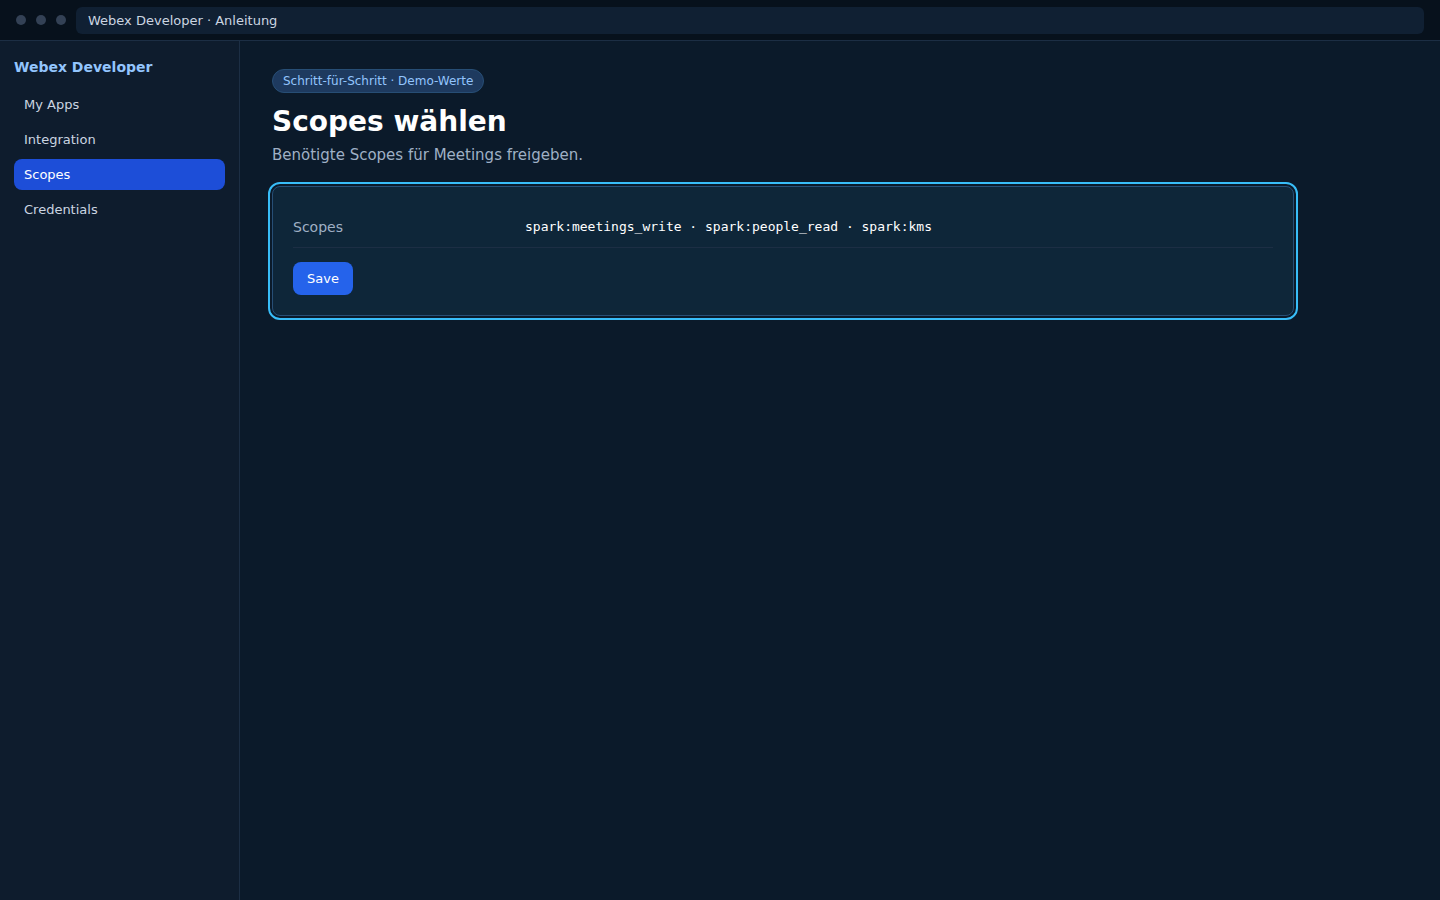Click the second window control dot

coord(41,20)
